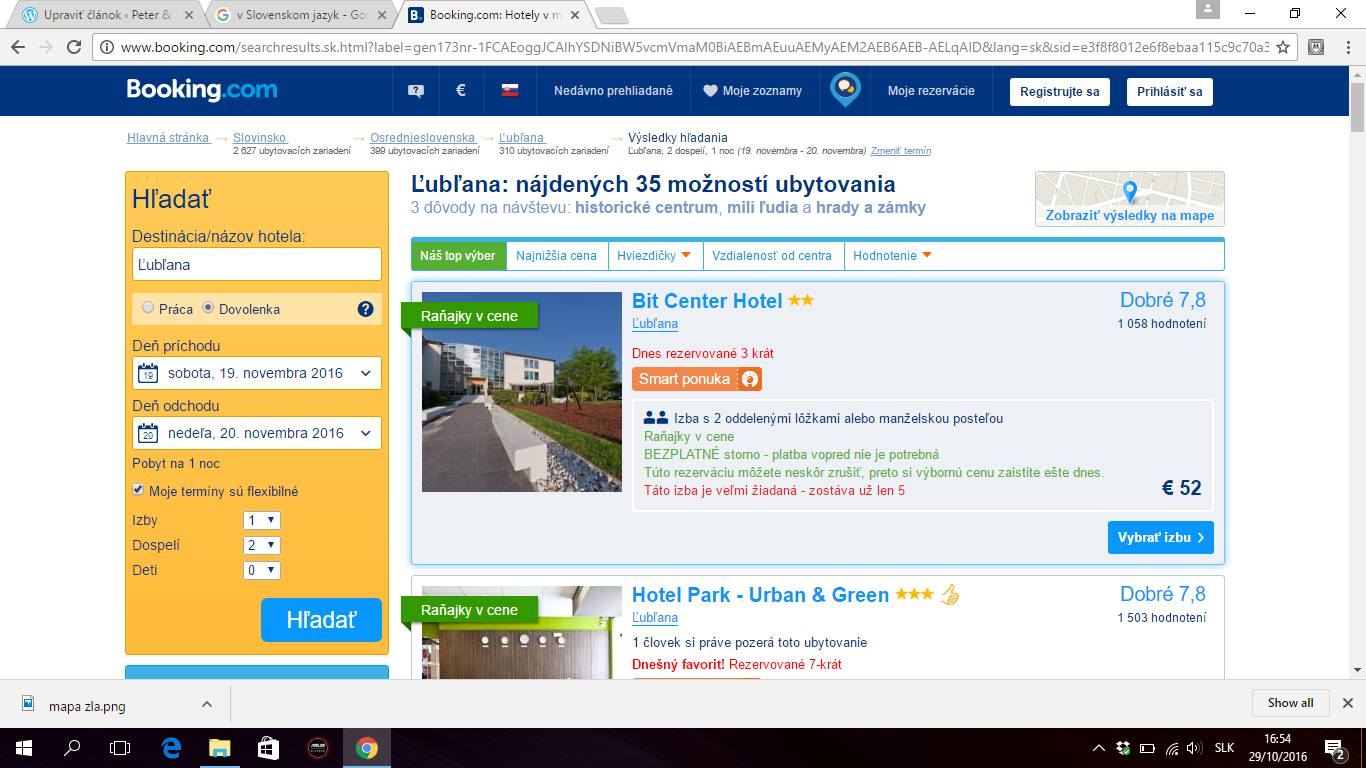1366x768 pixels.
Task: Click the Slovak flag language icon
Action: pos(510,91)
